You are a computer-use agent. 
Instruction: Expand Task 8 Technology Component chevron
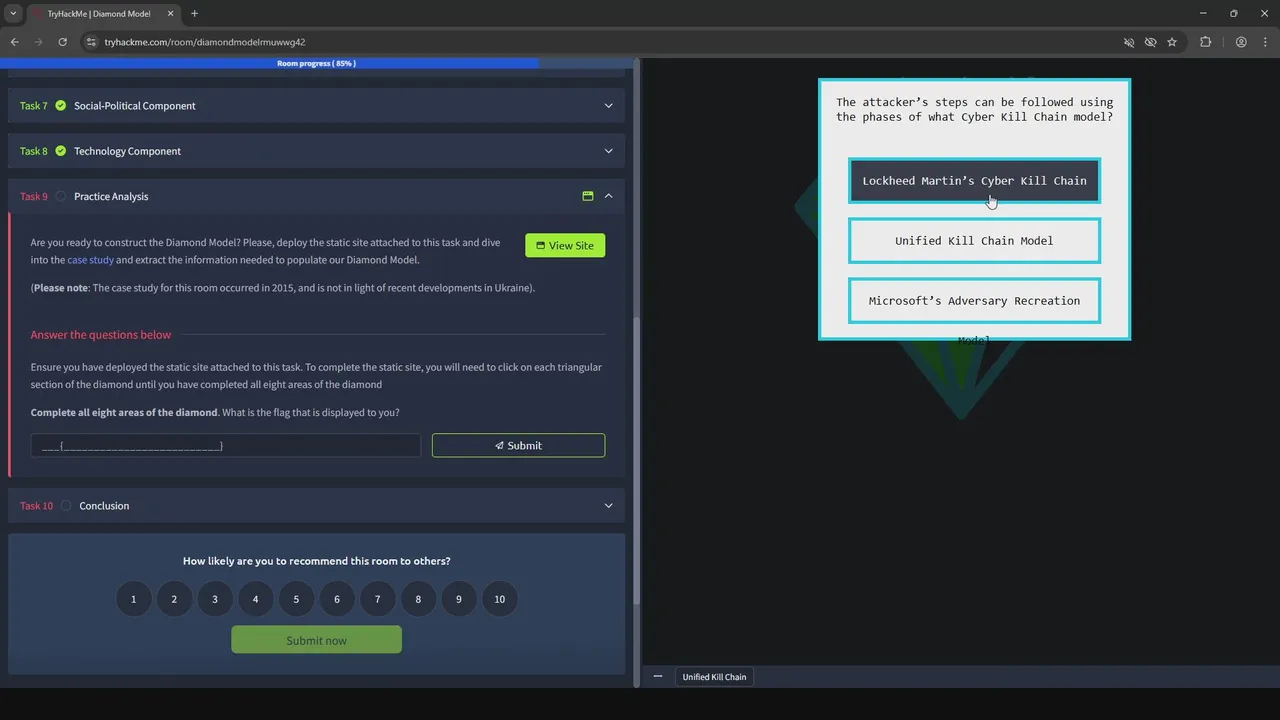[608, 151]
